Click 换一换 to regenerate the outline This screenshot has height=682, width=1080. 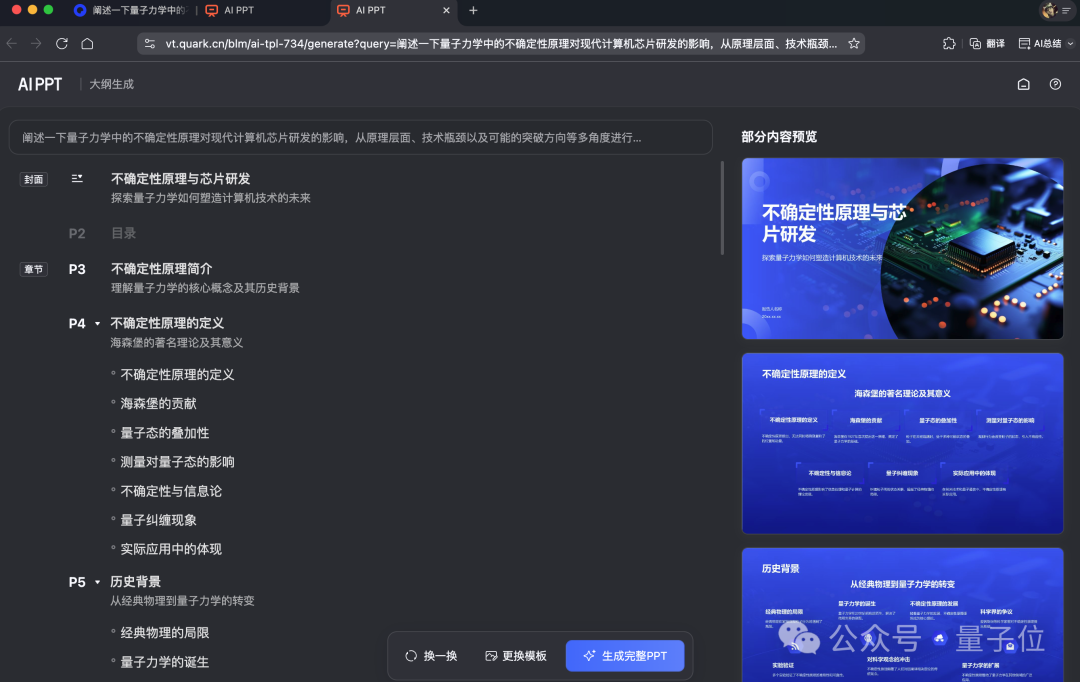tap(431, 656)
